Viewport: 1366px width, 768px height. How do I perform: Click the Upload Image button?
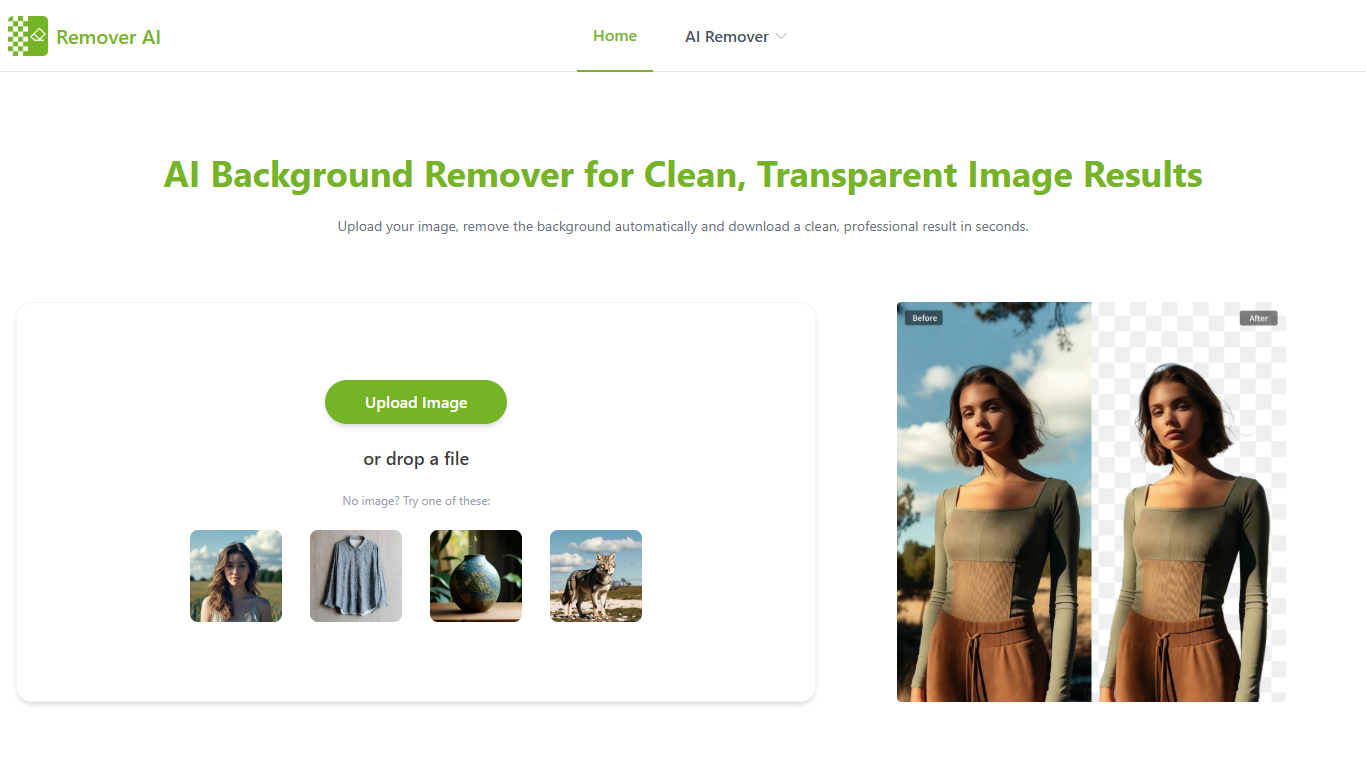pos(415,401)
